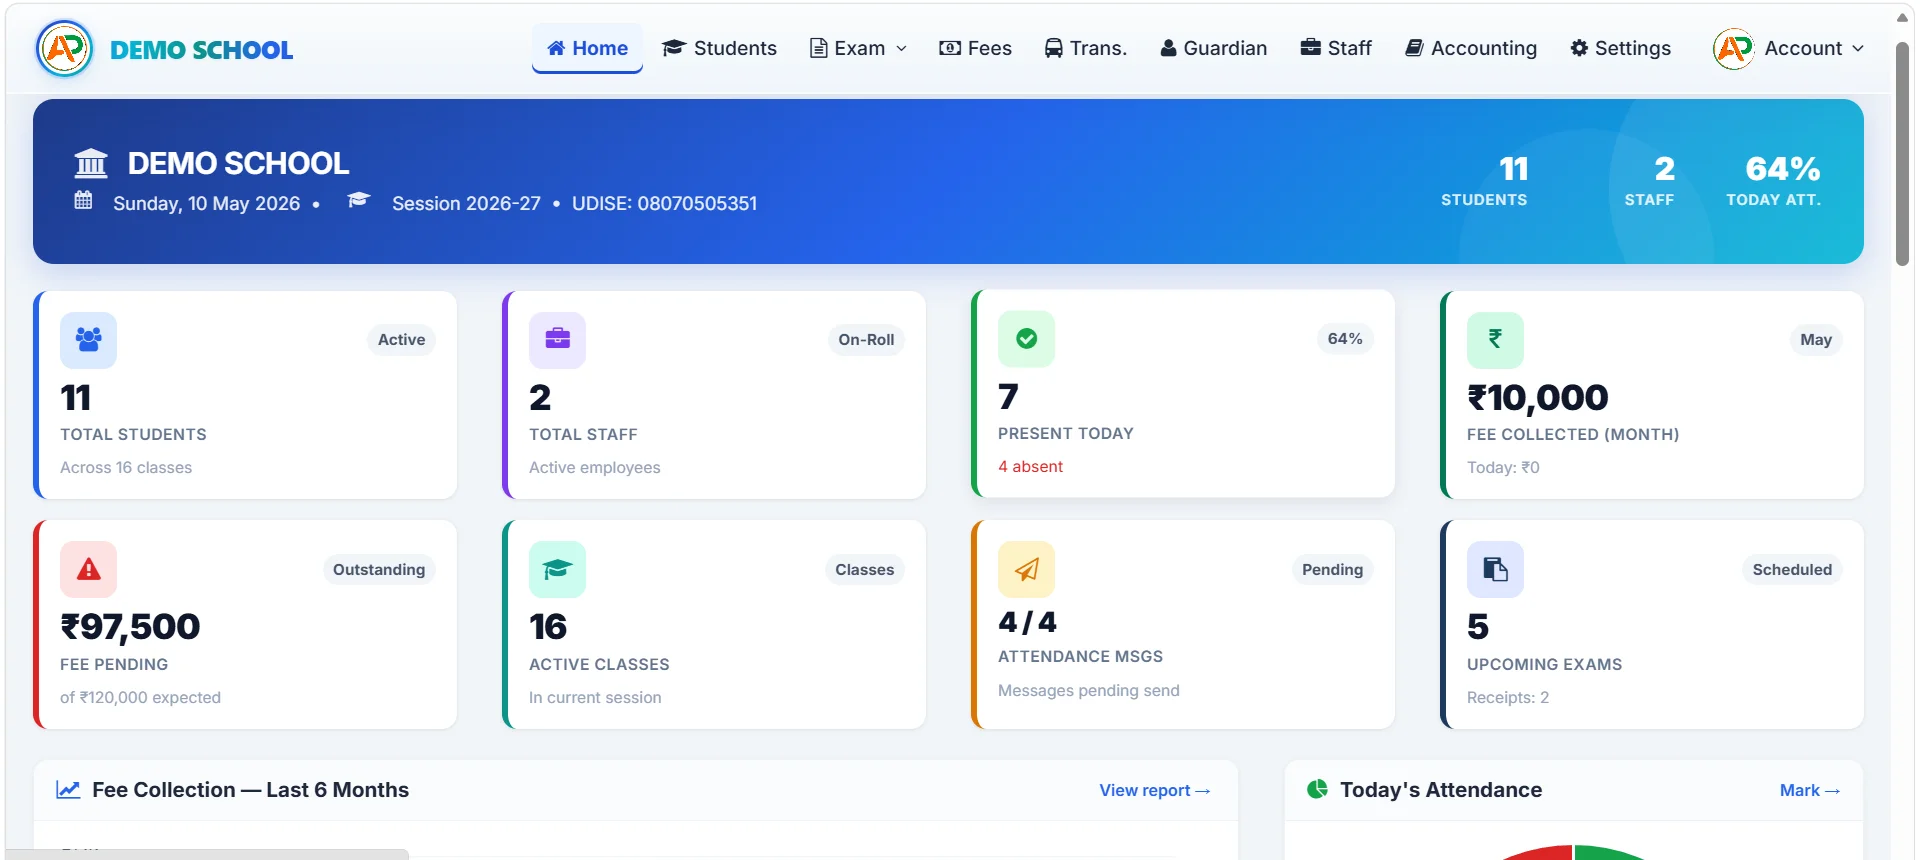Image resolution: width=1920 pixels, height=860 pixels.
Task: Click the 11 STUDENTS banner stat
Action: pyautogui.click(x=1484, y=180)
